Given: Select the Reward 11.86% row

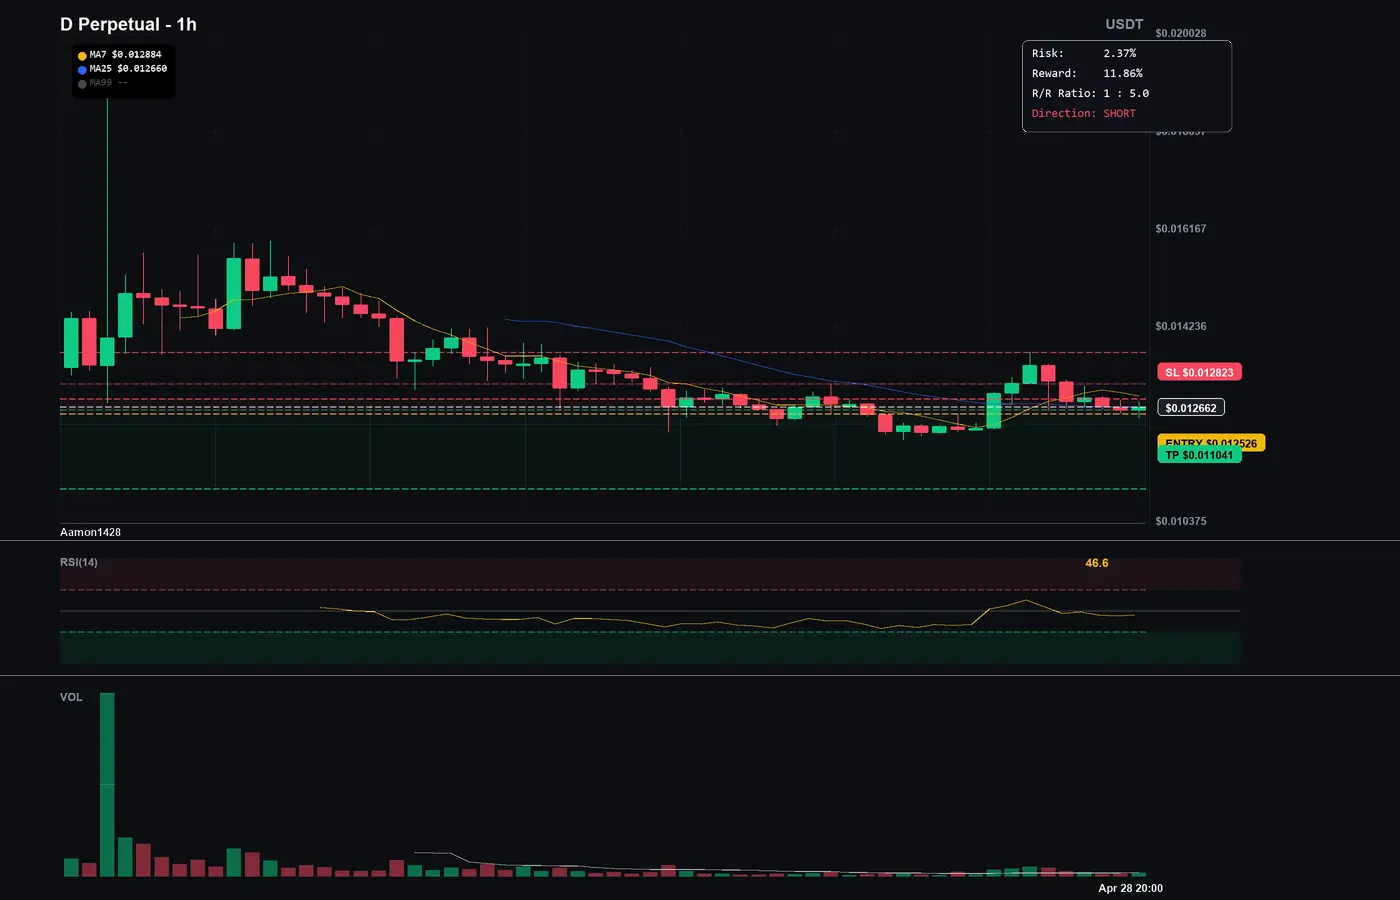Looking at the screenshot, I should click(x=1087, y=73).
